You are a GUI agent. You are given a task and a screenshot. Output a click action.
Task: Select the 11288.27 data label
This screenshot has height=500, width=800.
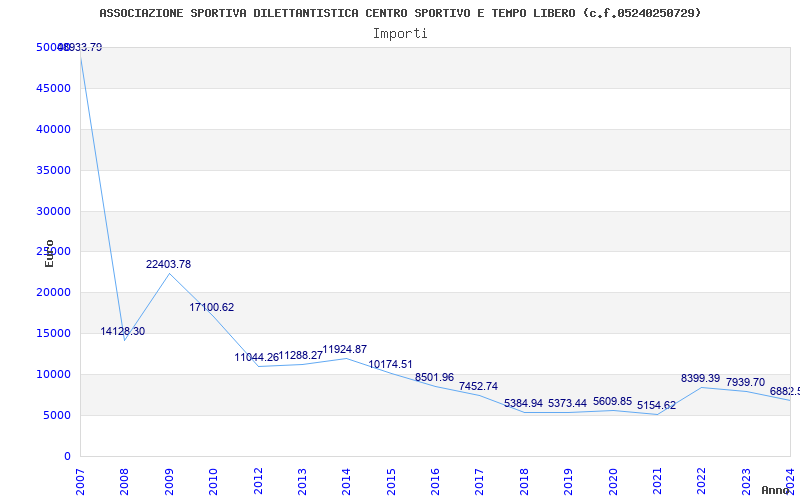pyautogui.click(x=301, y=355)
